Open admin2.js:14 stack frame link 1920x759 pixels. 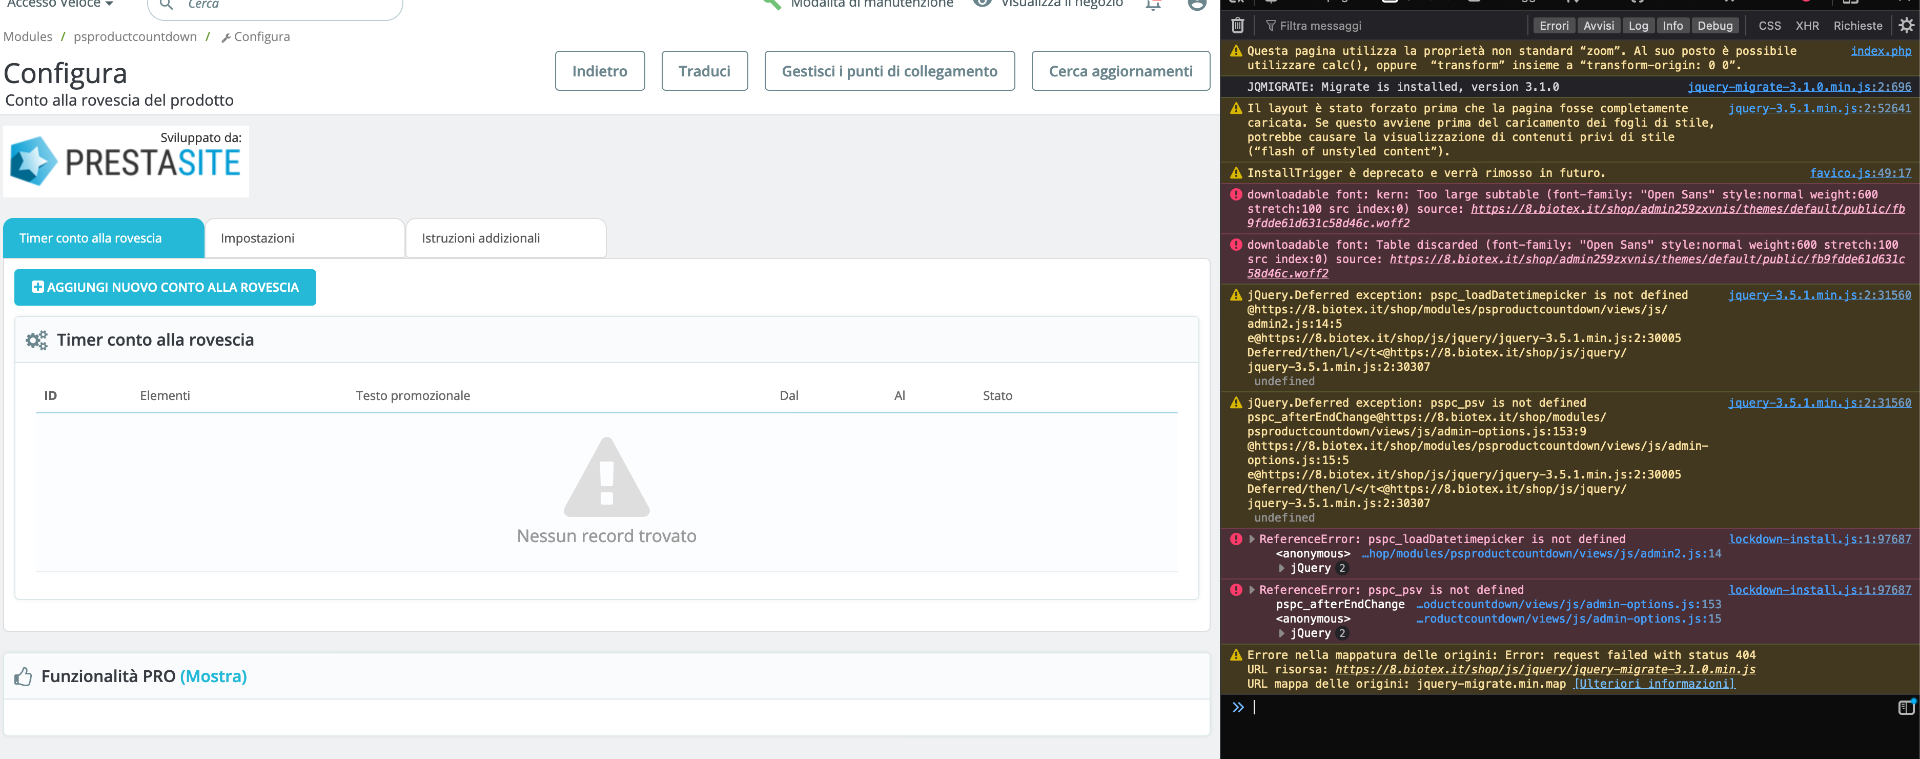[1541, 554]
